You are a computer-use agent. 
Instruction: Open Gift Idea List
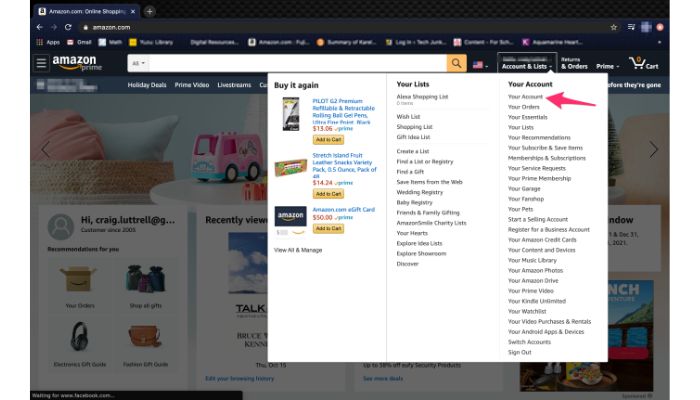pyautogui.click(x=413, y=137)
